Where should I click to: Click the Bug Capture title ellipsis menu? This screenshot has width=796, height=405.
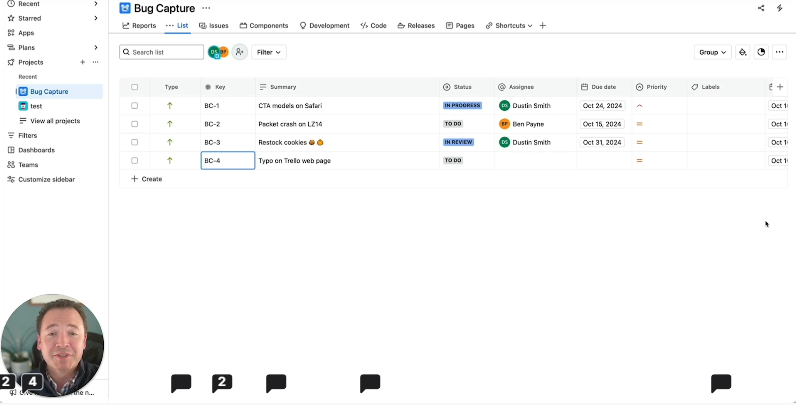206,8
